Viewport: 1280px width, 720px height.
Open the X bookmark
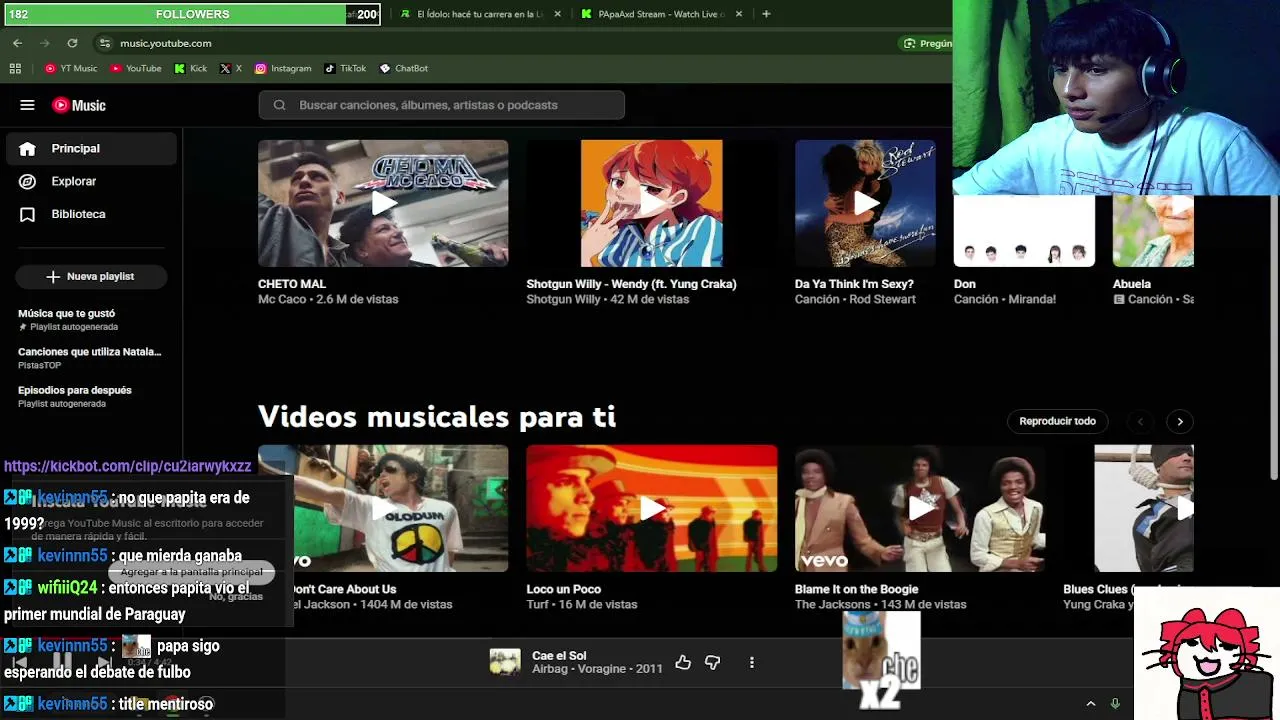[231, 68]
